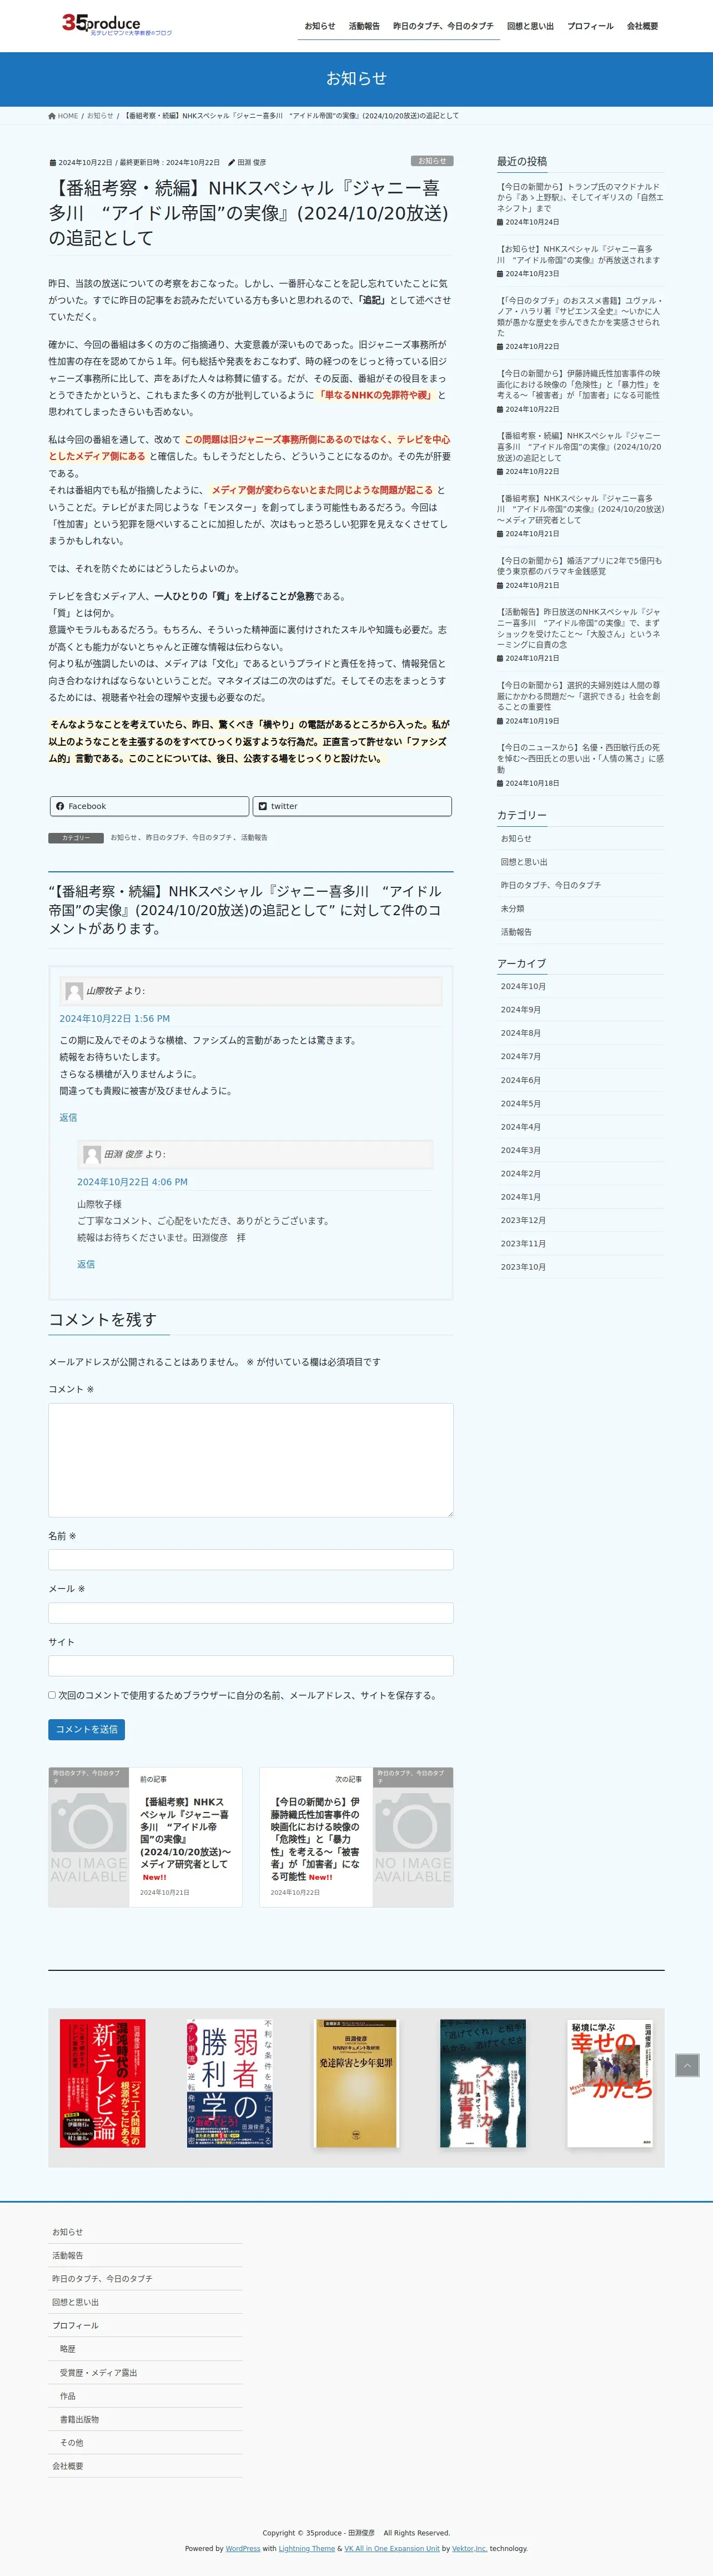Image resolution: width=713 pixels, height=2576 pixels.
Task: Open 活動報告 in top navigation
Action: (x=364, y=26)
